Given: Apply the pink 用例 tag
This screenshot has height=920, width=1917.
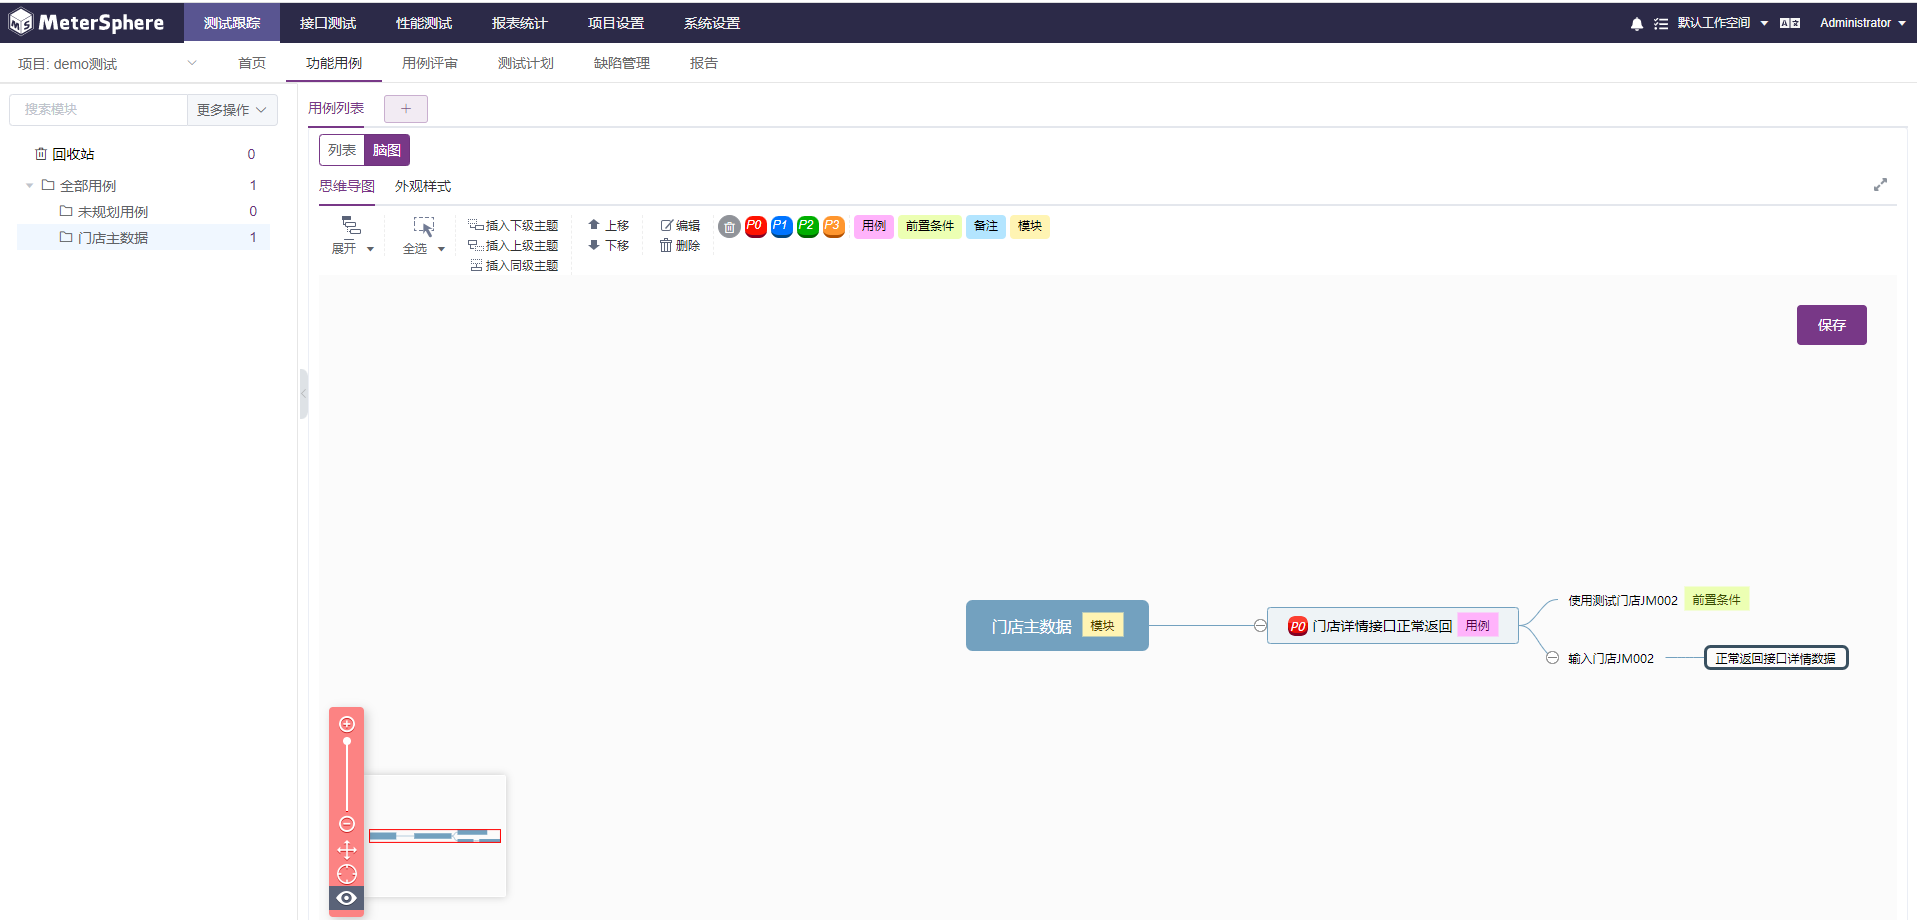Looking at the screenshot, I should point(874,226).
